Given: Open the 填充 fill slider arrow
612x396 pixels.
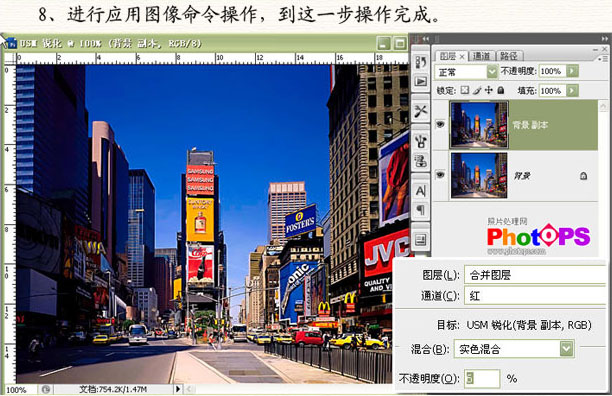Looking at the screenshot, I should pyautogui.click(x=572, y=91).
